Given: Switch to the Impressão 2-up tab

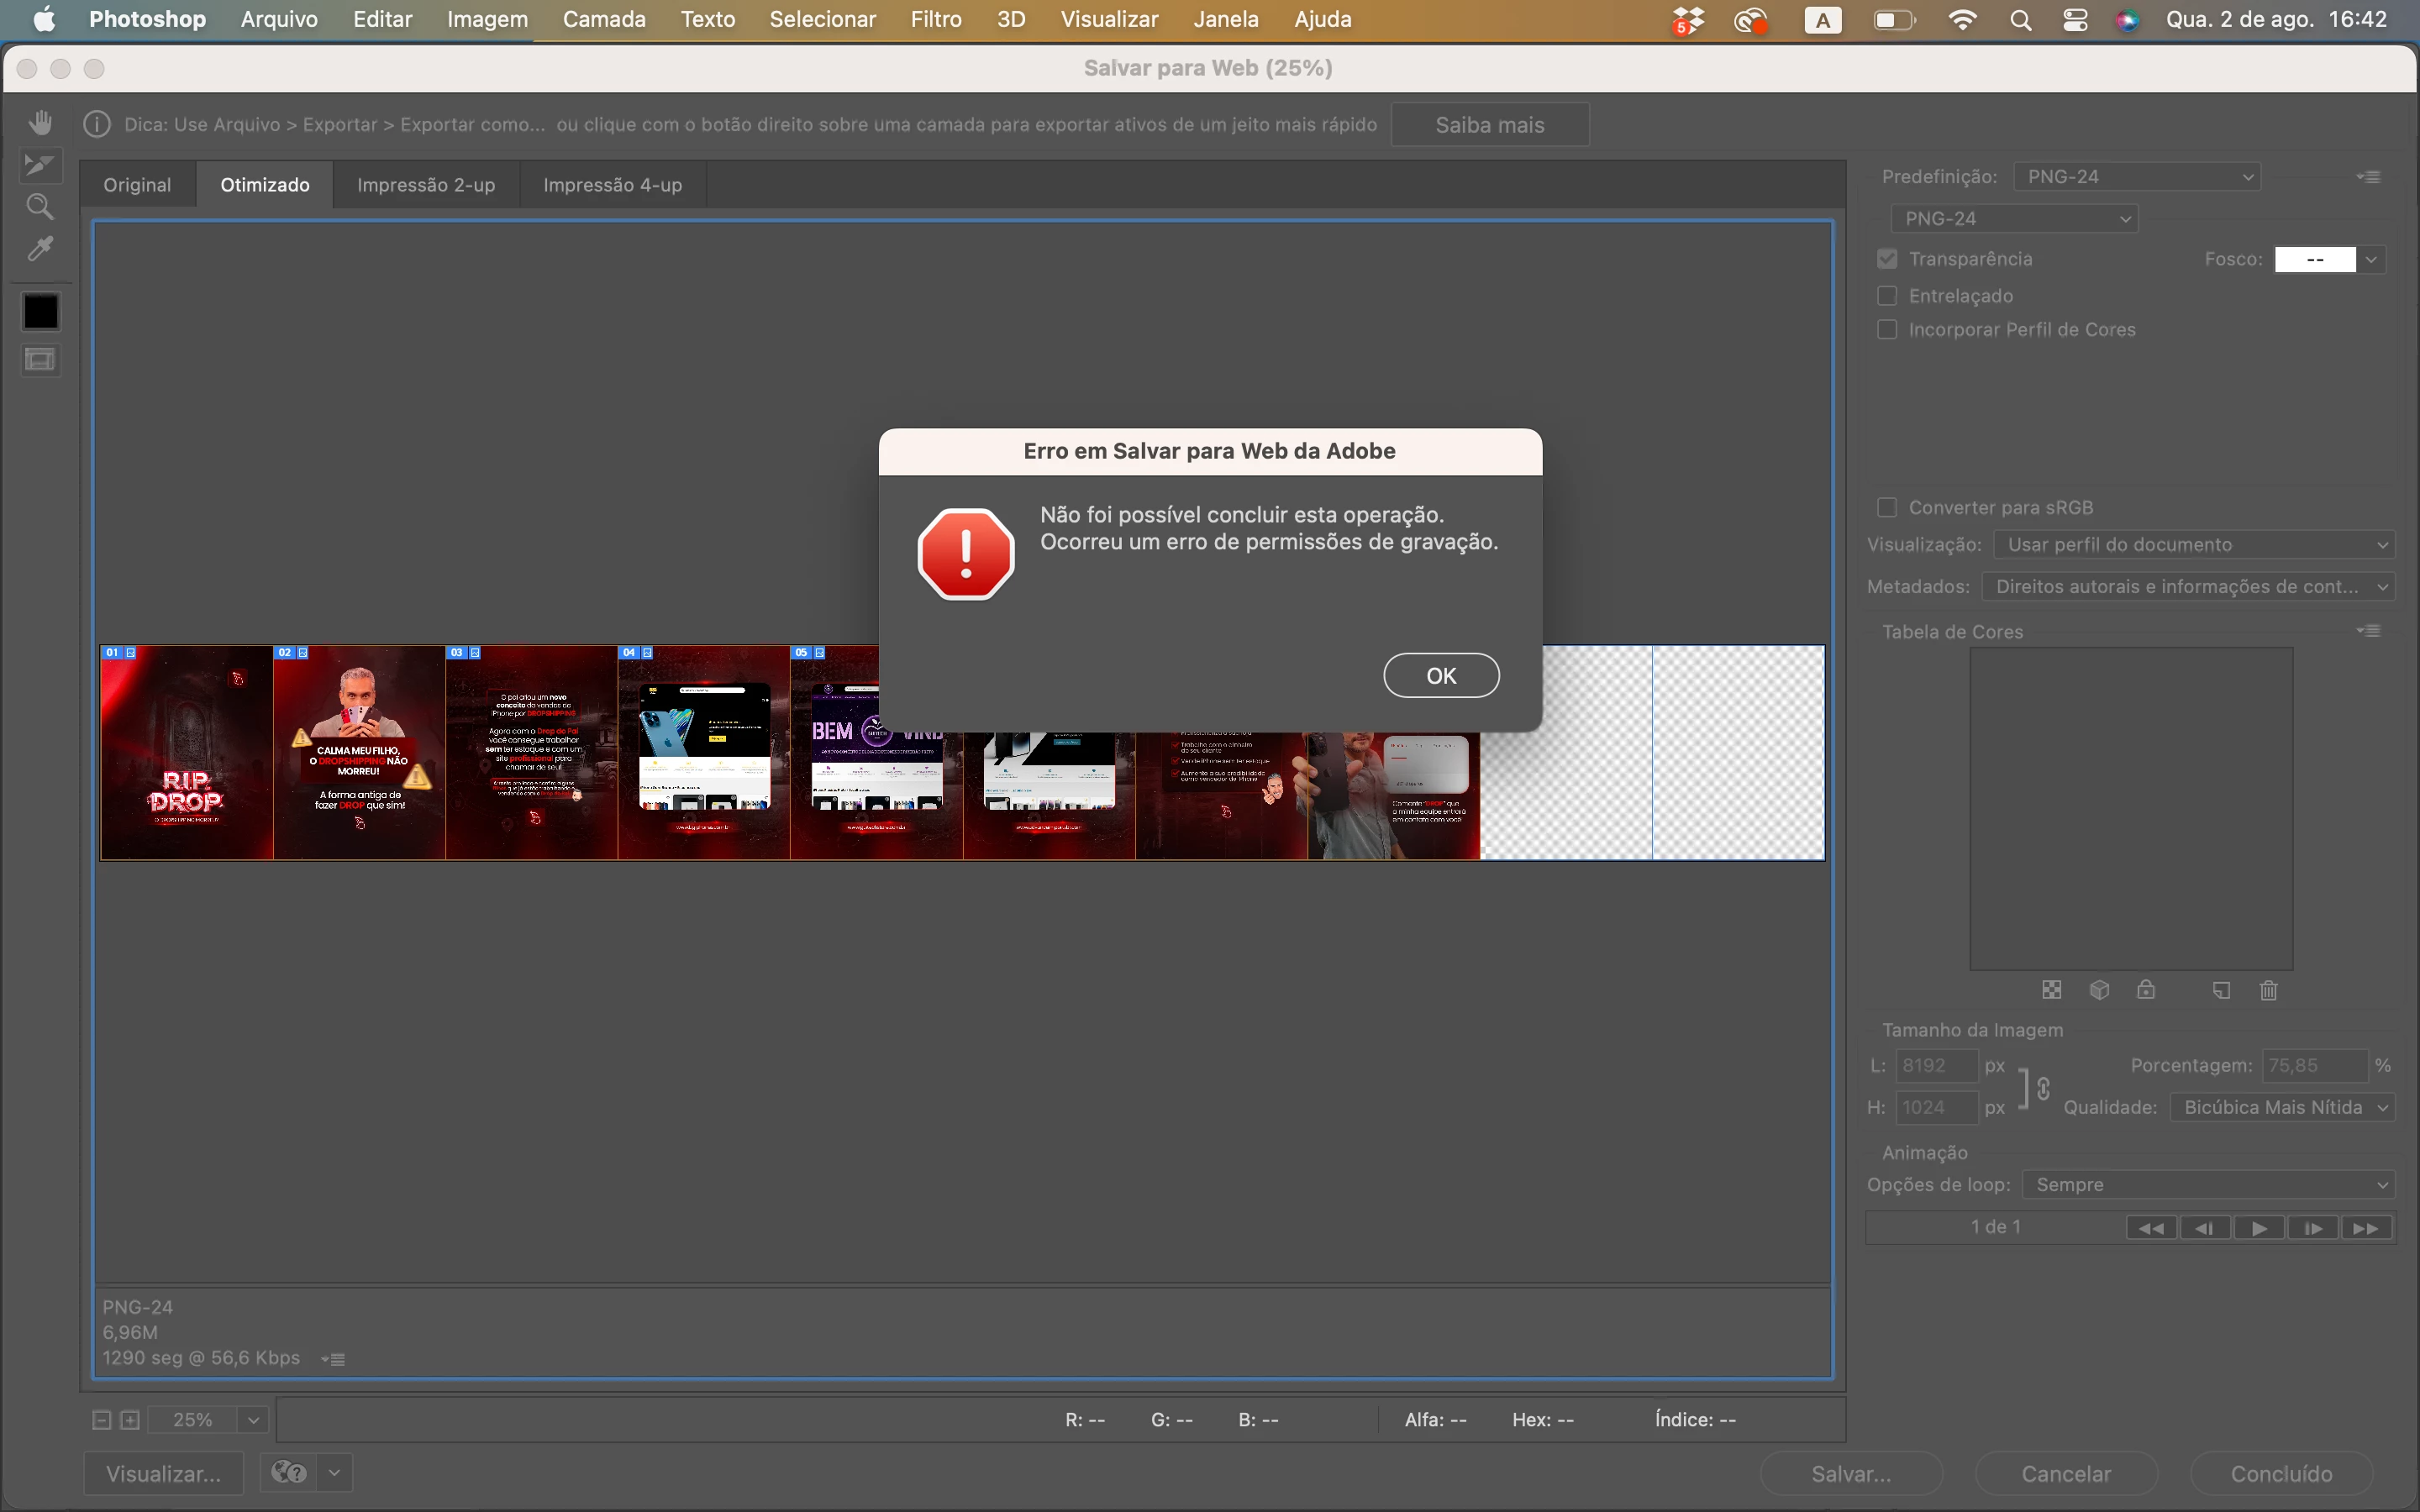Looking at the screenshot, I should pyautogui.click(x=426, y=185).
